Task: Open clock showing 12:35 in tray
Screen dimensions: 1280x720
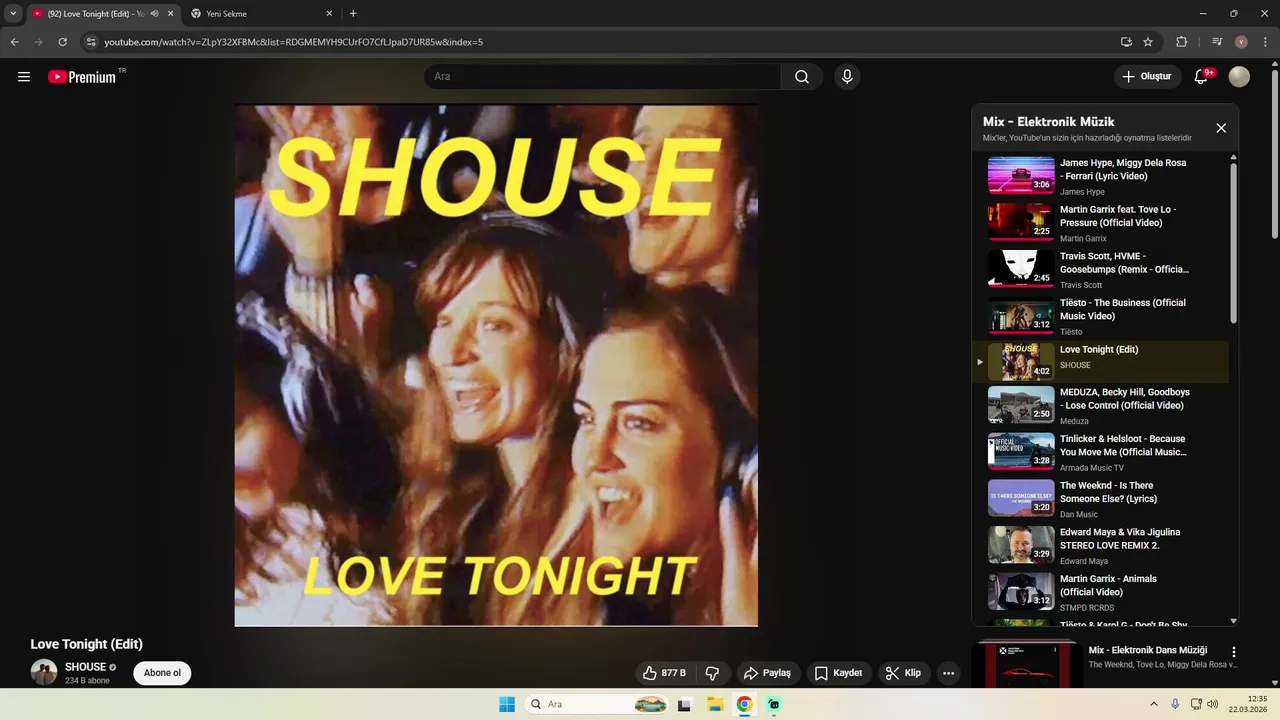Action: (1249, 704)
